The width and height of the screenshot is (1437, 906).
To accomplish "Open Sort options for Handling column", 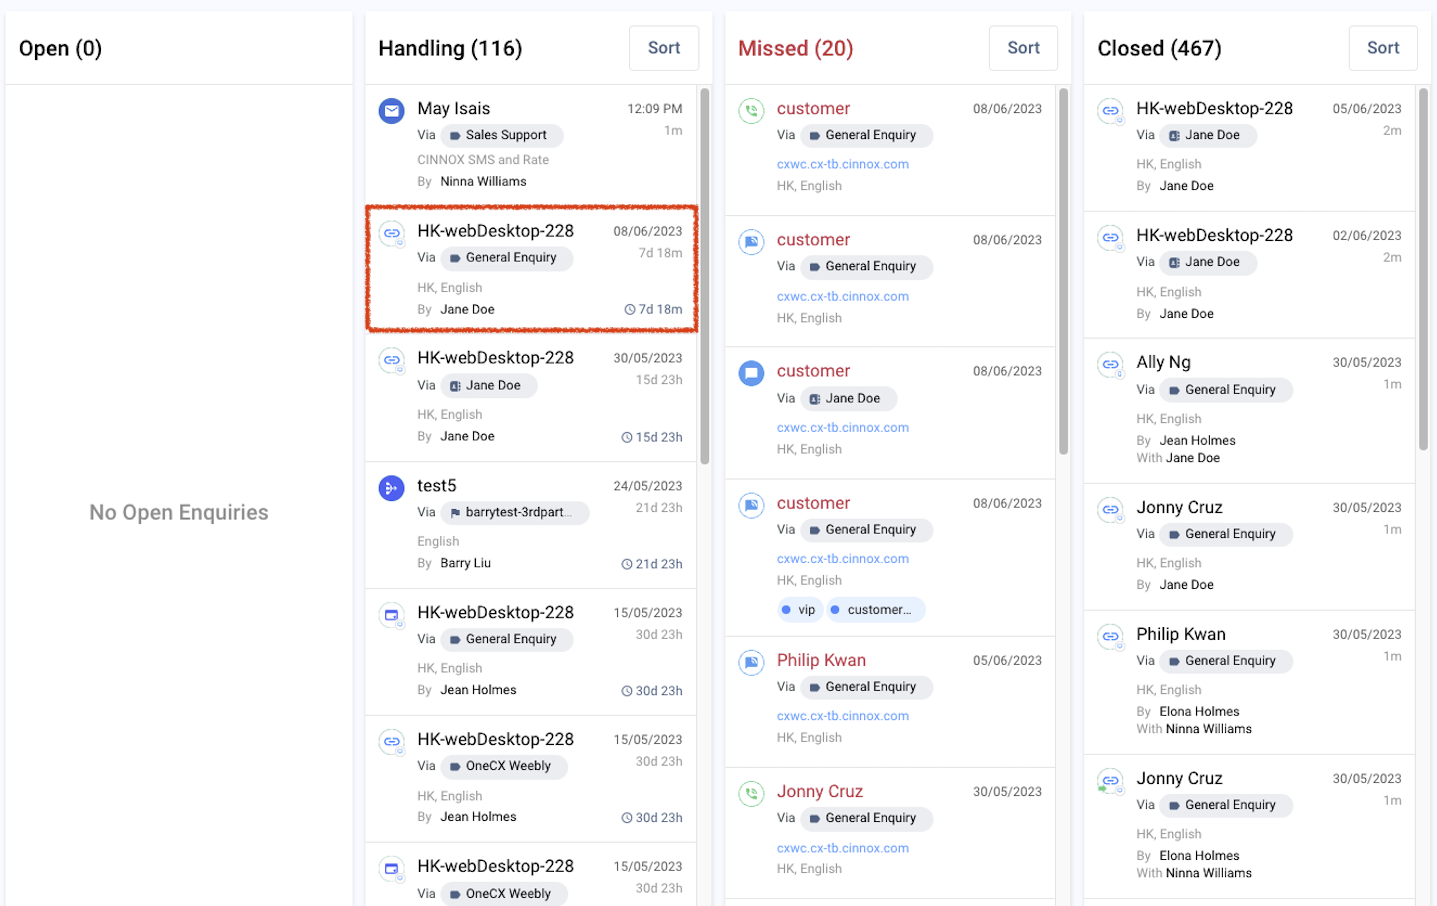I will tap(664, 48).
